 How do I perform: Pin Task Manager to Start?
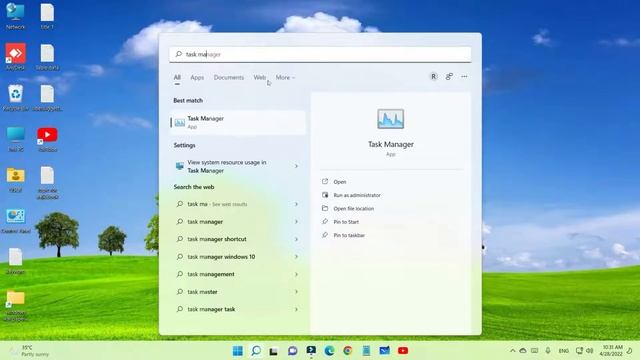(x=346, y=222)
